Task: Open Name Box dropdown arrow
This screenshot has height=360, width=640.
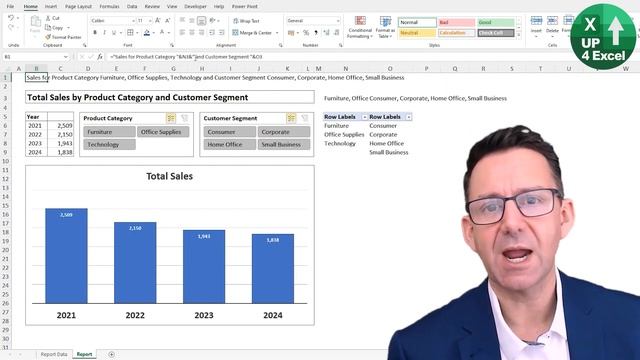Action: [x=66, y=57]
